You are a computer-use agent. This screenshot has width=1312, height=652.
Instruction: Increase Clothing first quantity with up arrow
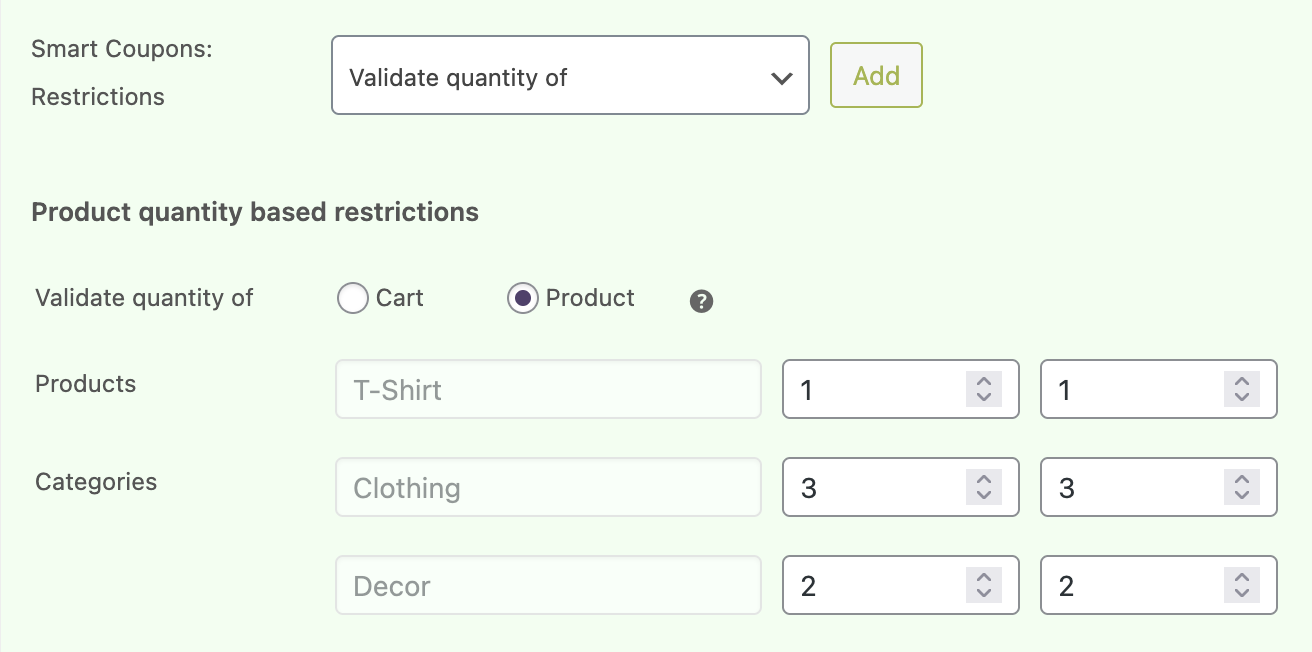(984, 480)
